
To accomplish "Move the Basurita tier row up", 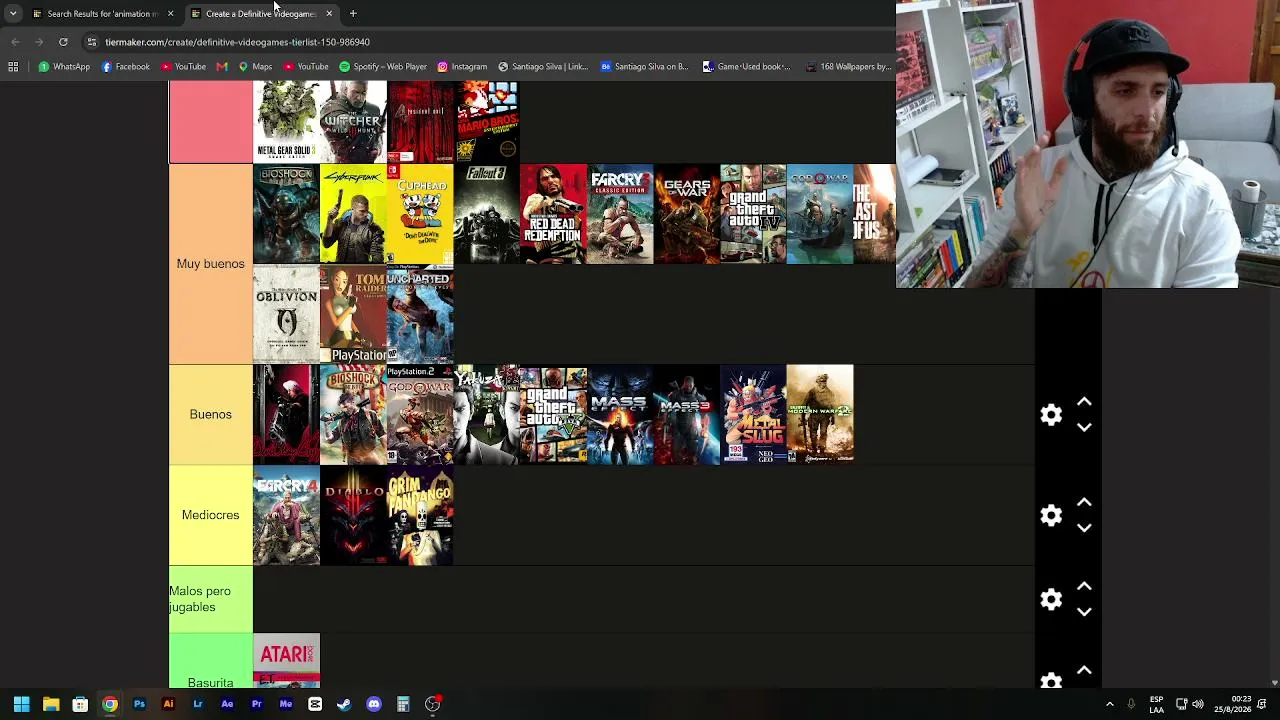I will coord(1084,670).
